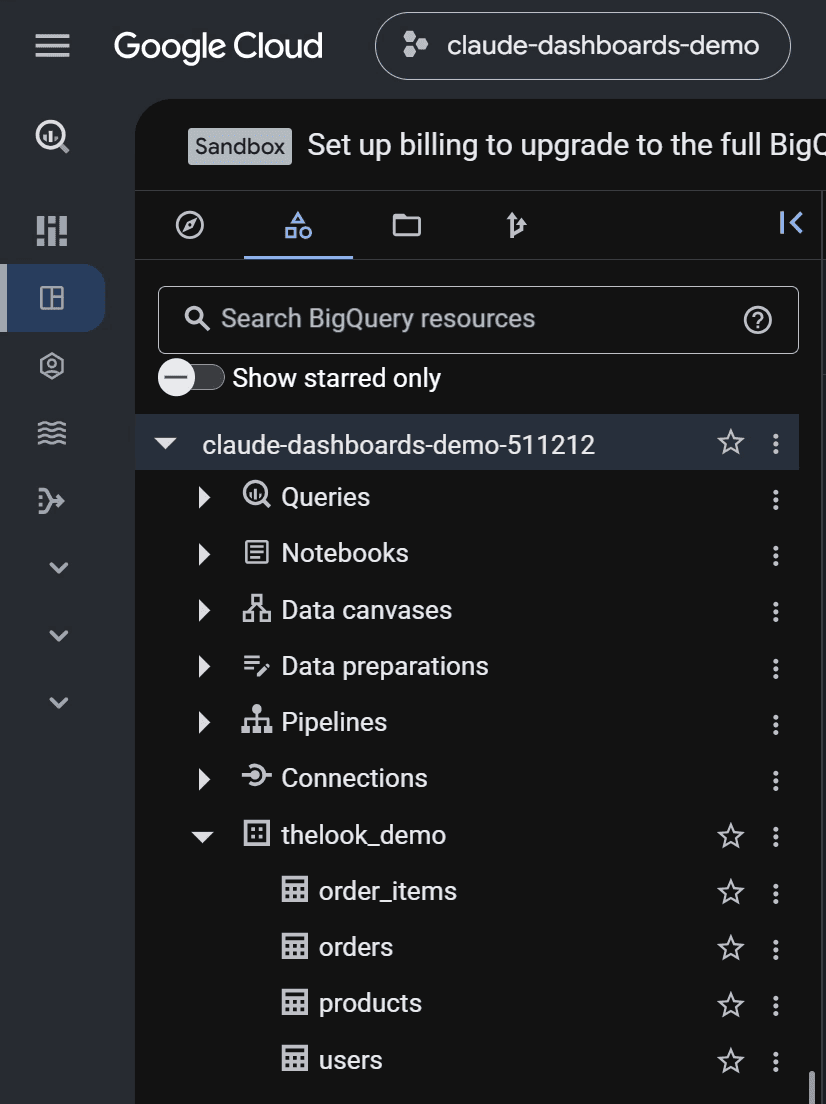Click the Sandbox badge
This screenshot has width=826, height=1104.
239,146
